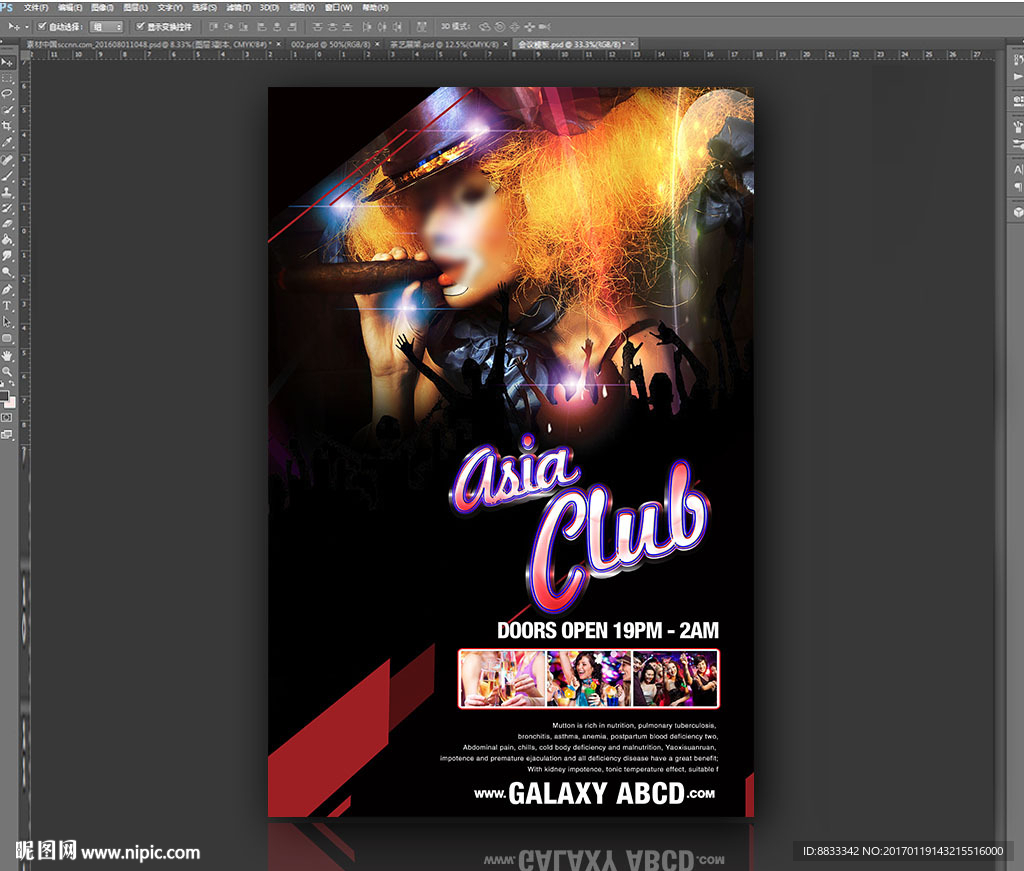The height and width of the screenshot is (871, 1024).
Task: Change the screen mode
Action: tap(7, 434)
